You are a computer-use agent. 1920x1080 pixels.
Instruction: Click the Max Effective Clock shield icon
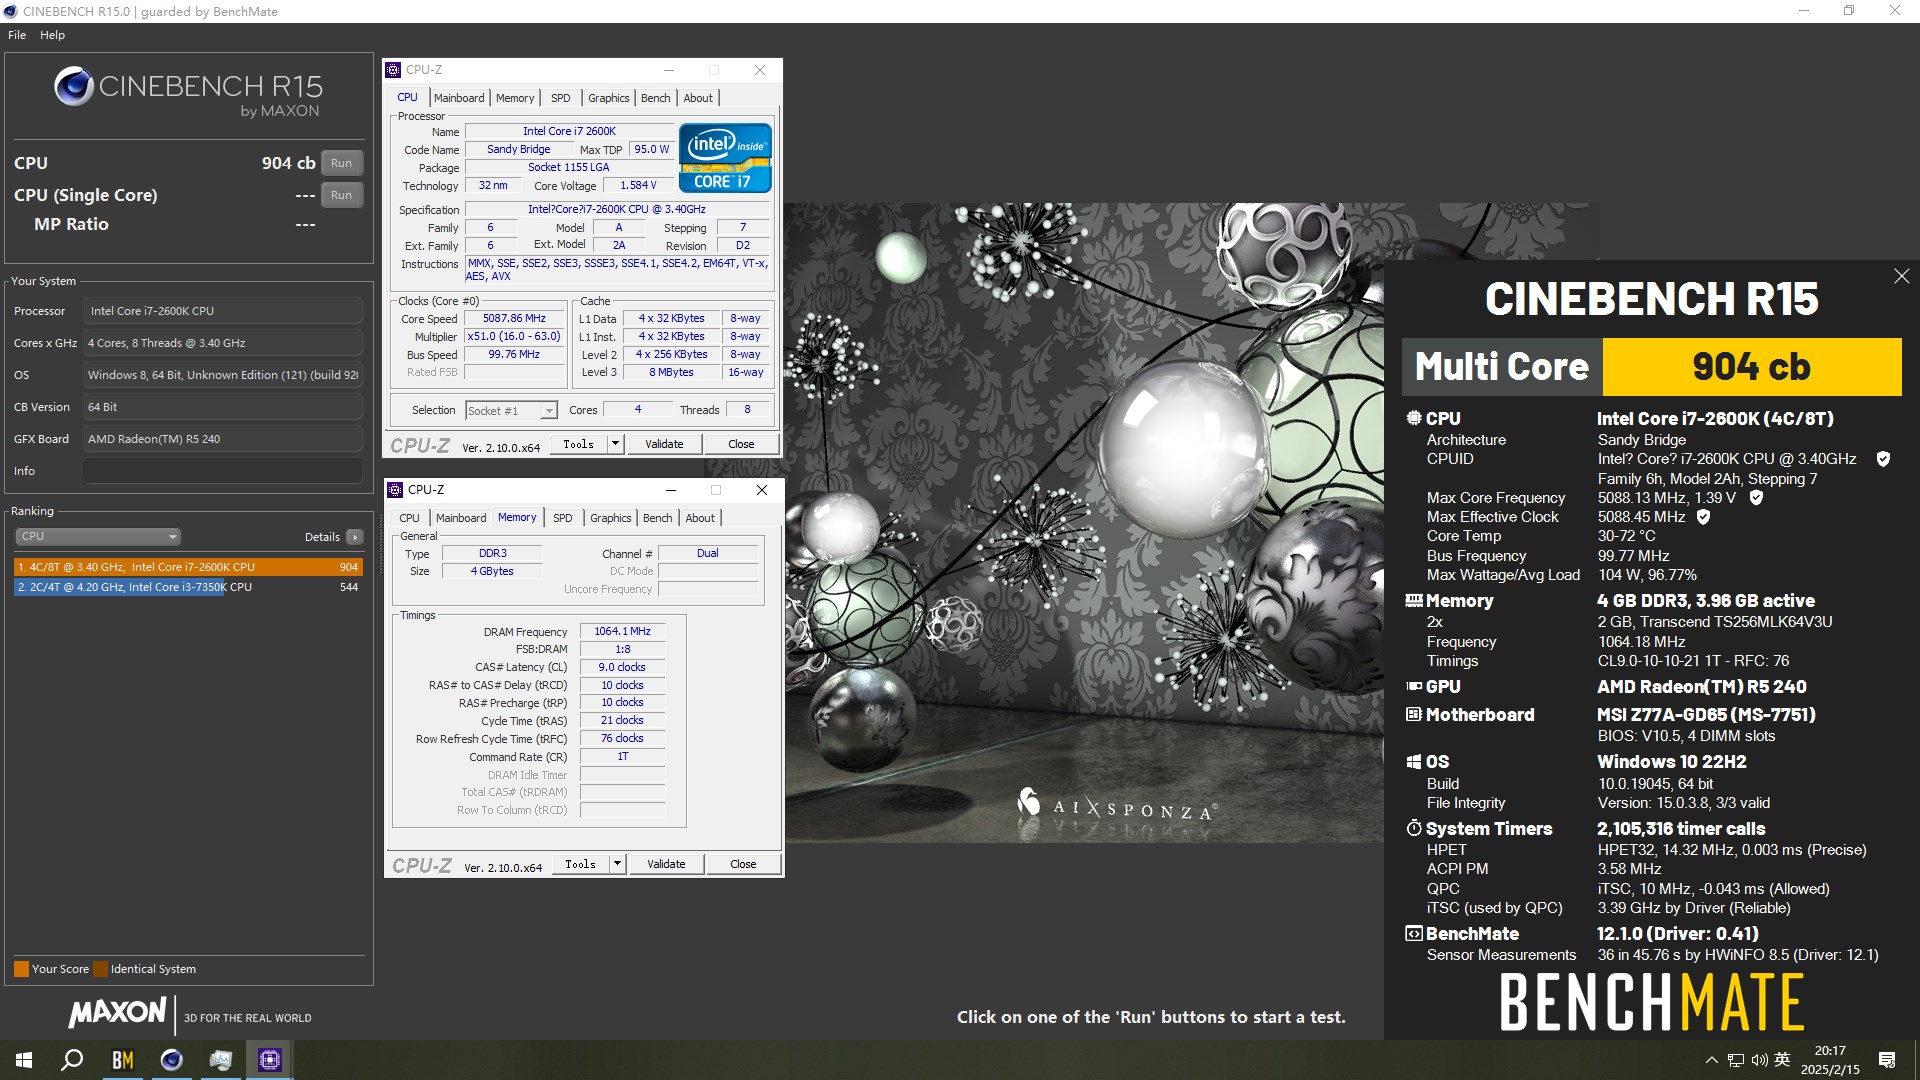1703,517
